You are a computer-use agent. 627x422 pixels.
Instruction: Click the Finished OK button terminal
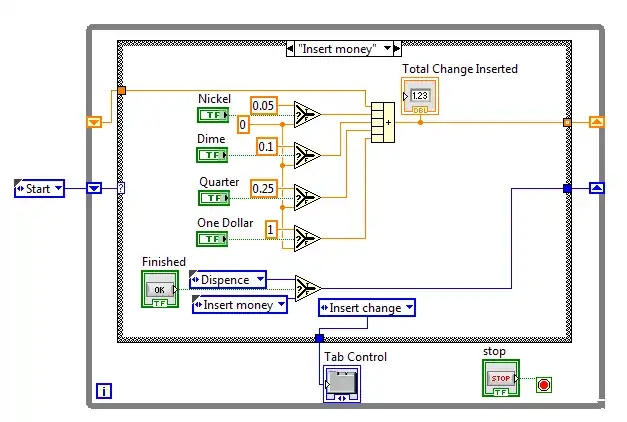coord(160,289)
